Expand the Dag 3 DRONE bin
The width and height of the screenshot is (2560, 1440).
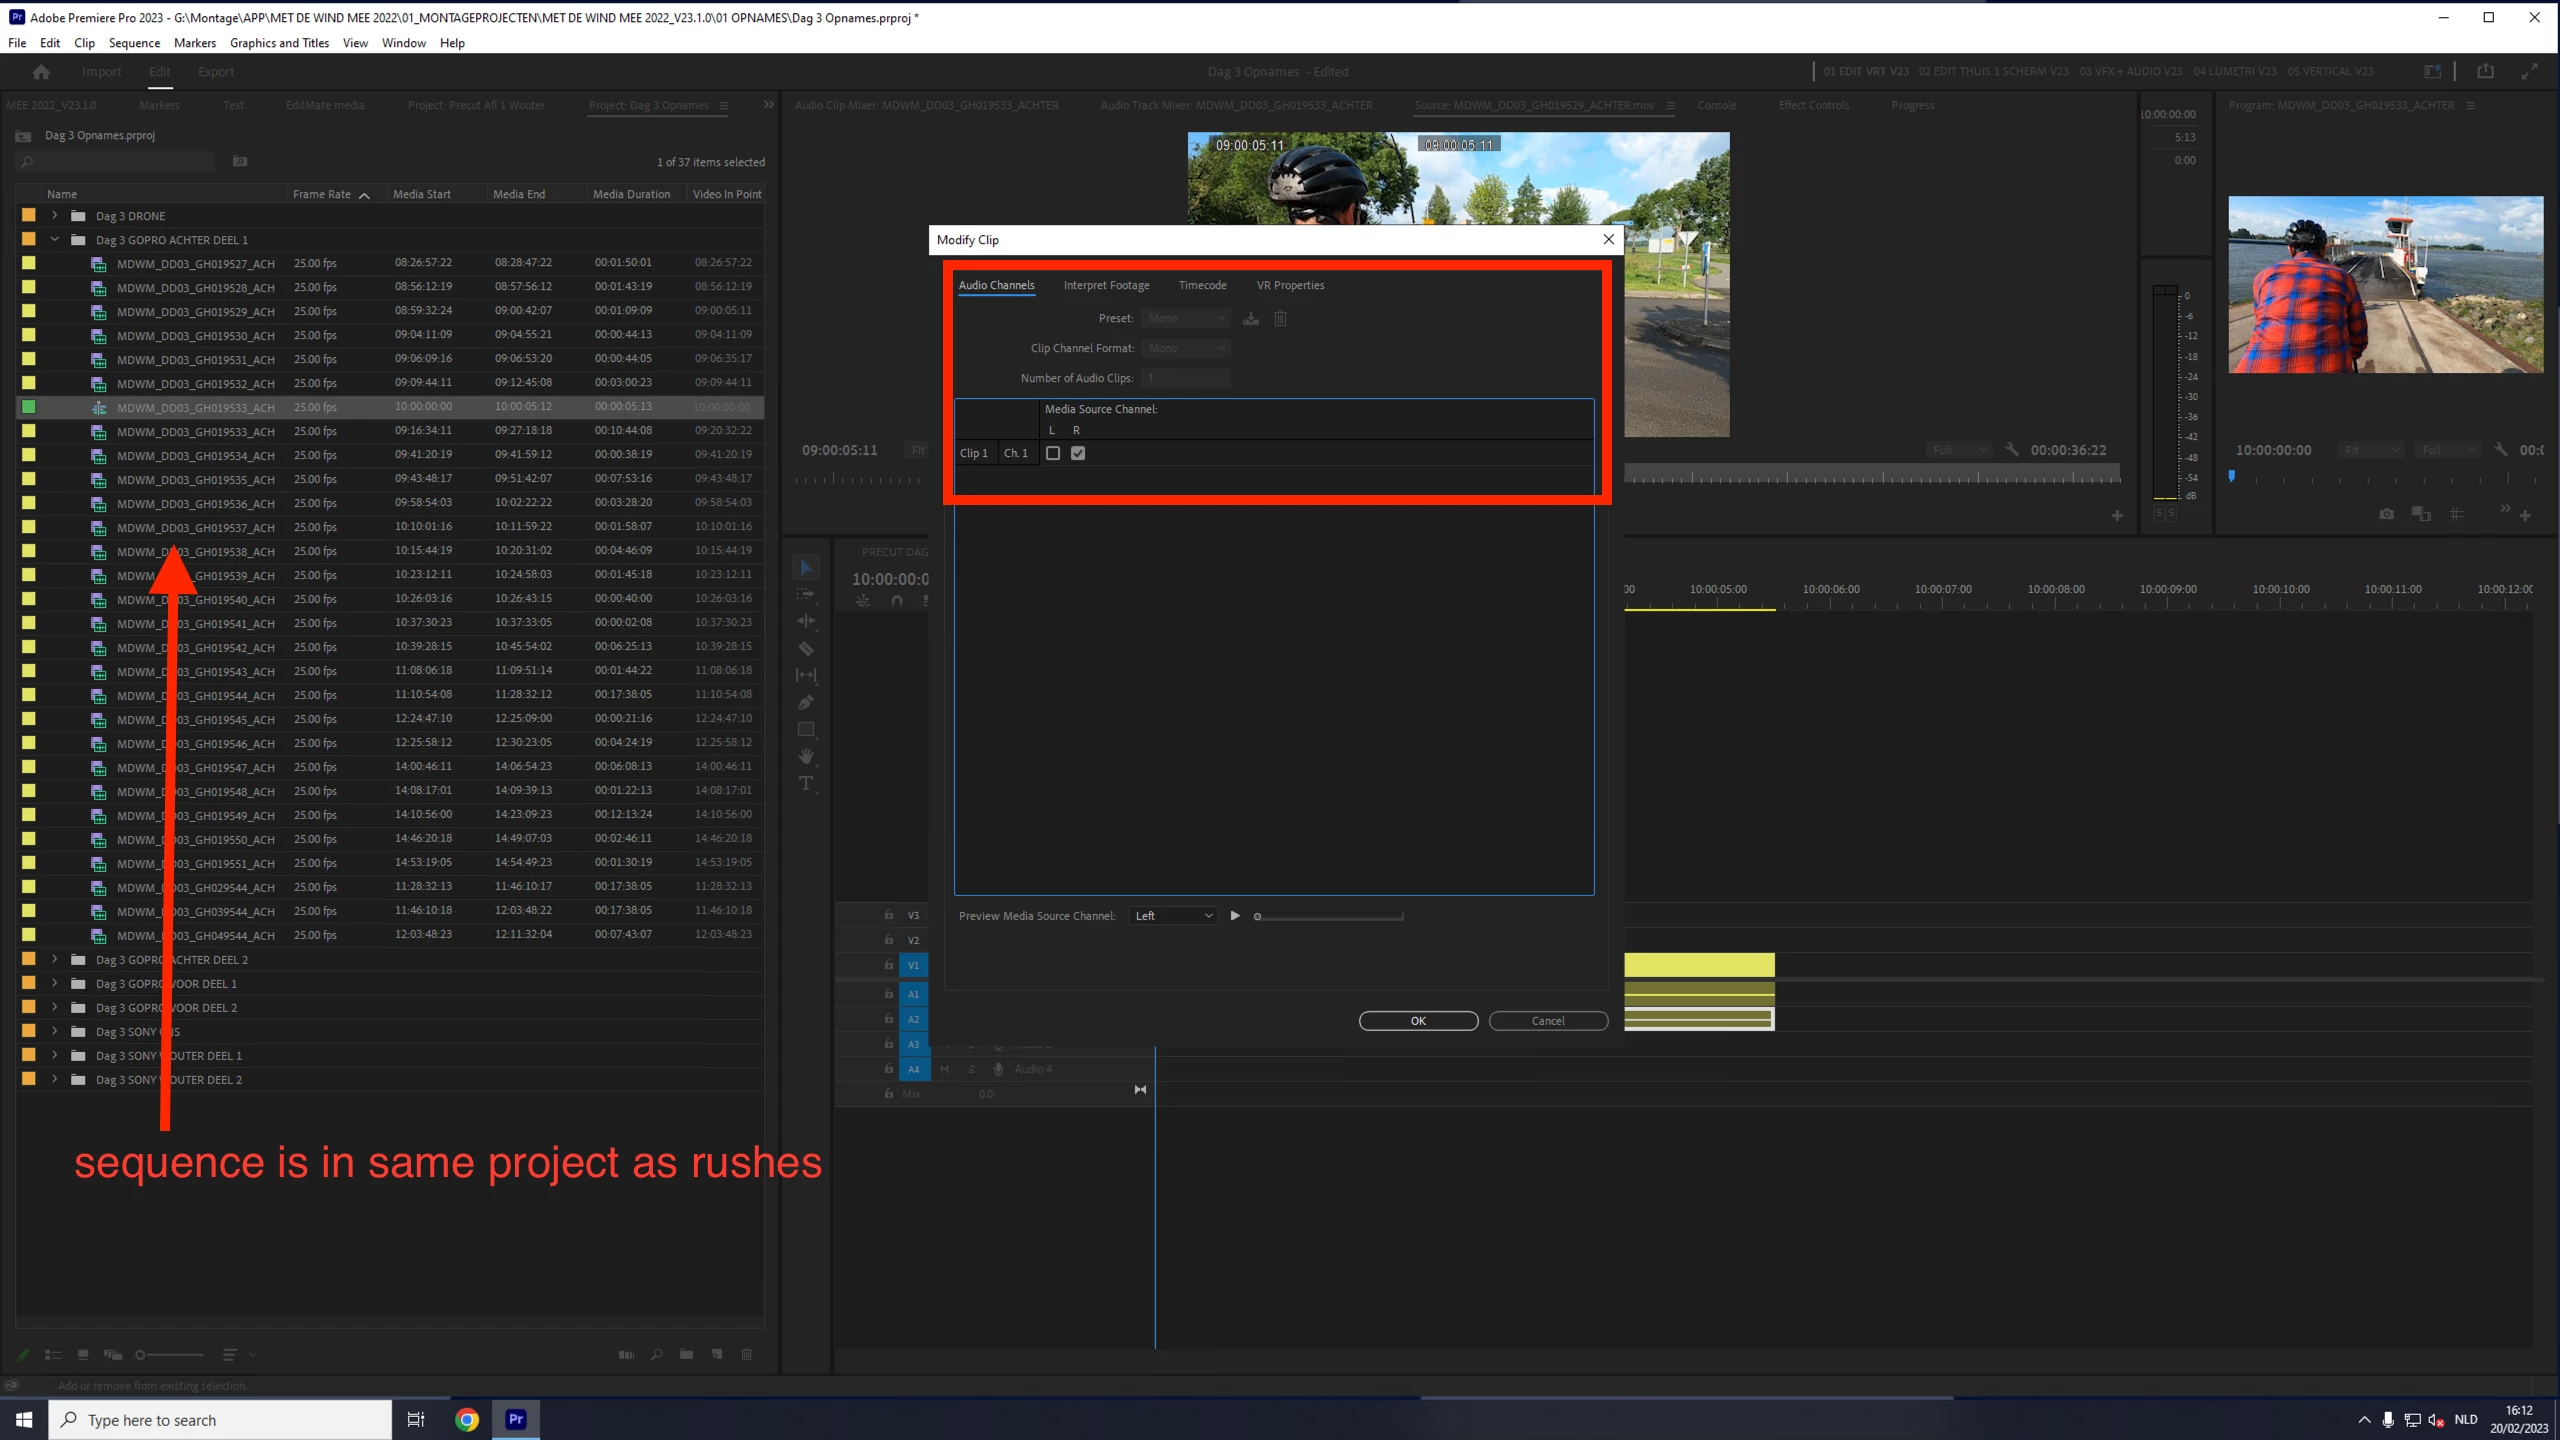coord(55,215)
